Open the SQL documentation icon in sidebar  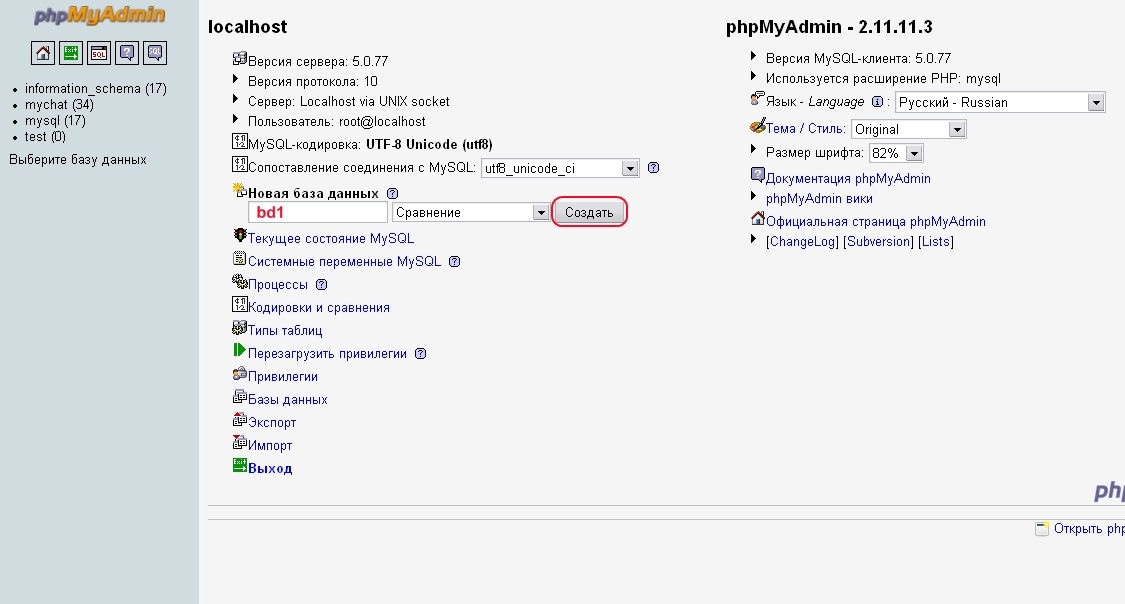click(155, 53)
